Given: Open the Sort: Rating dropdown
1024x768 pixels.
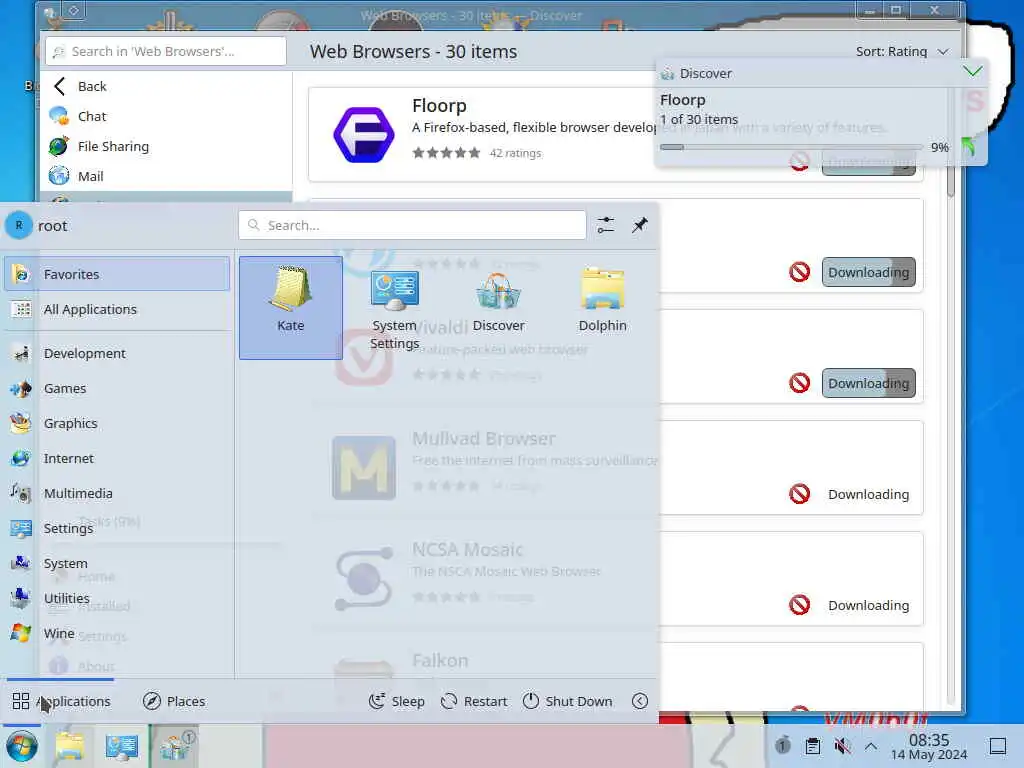Looking at the screenshot, I should tap(902, 52).
